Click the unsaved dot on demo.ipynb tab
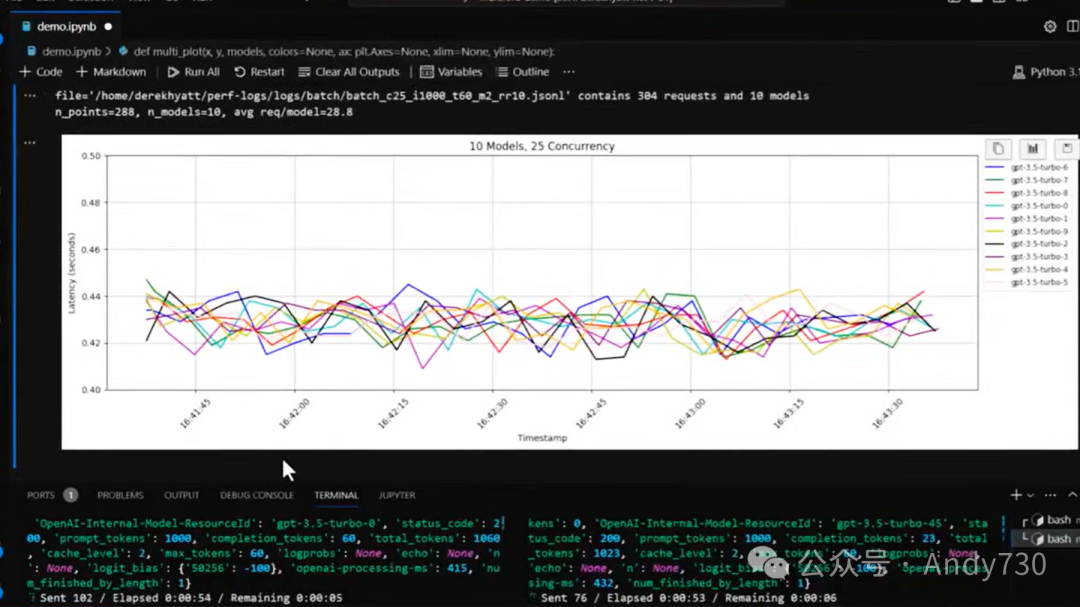 (x=108, y=27)
